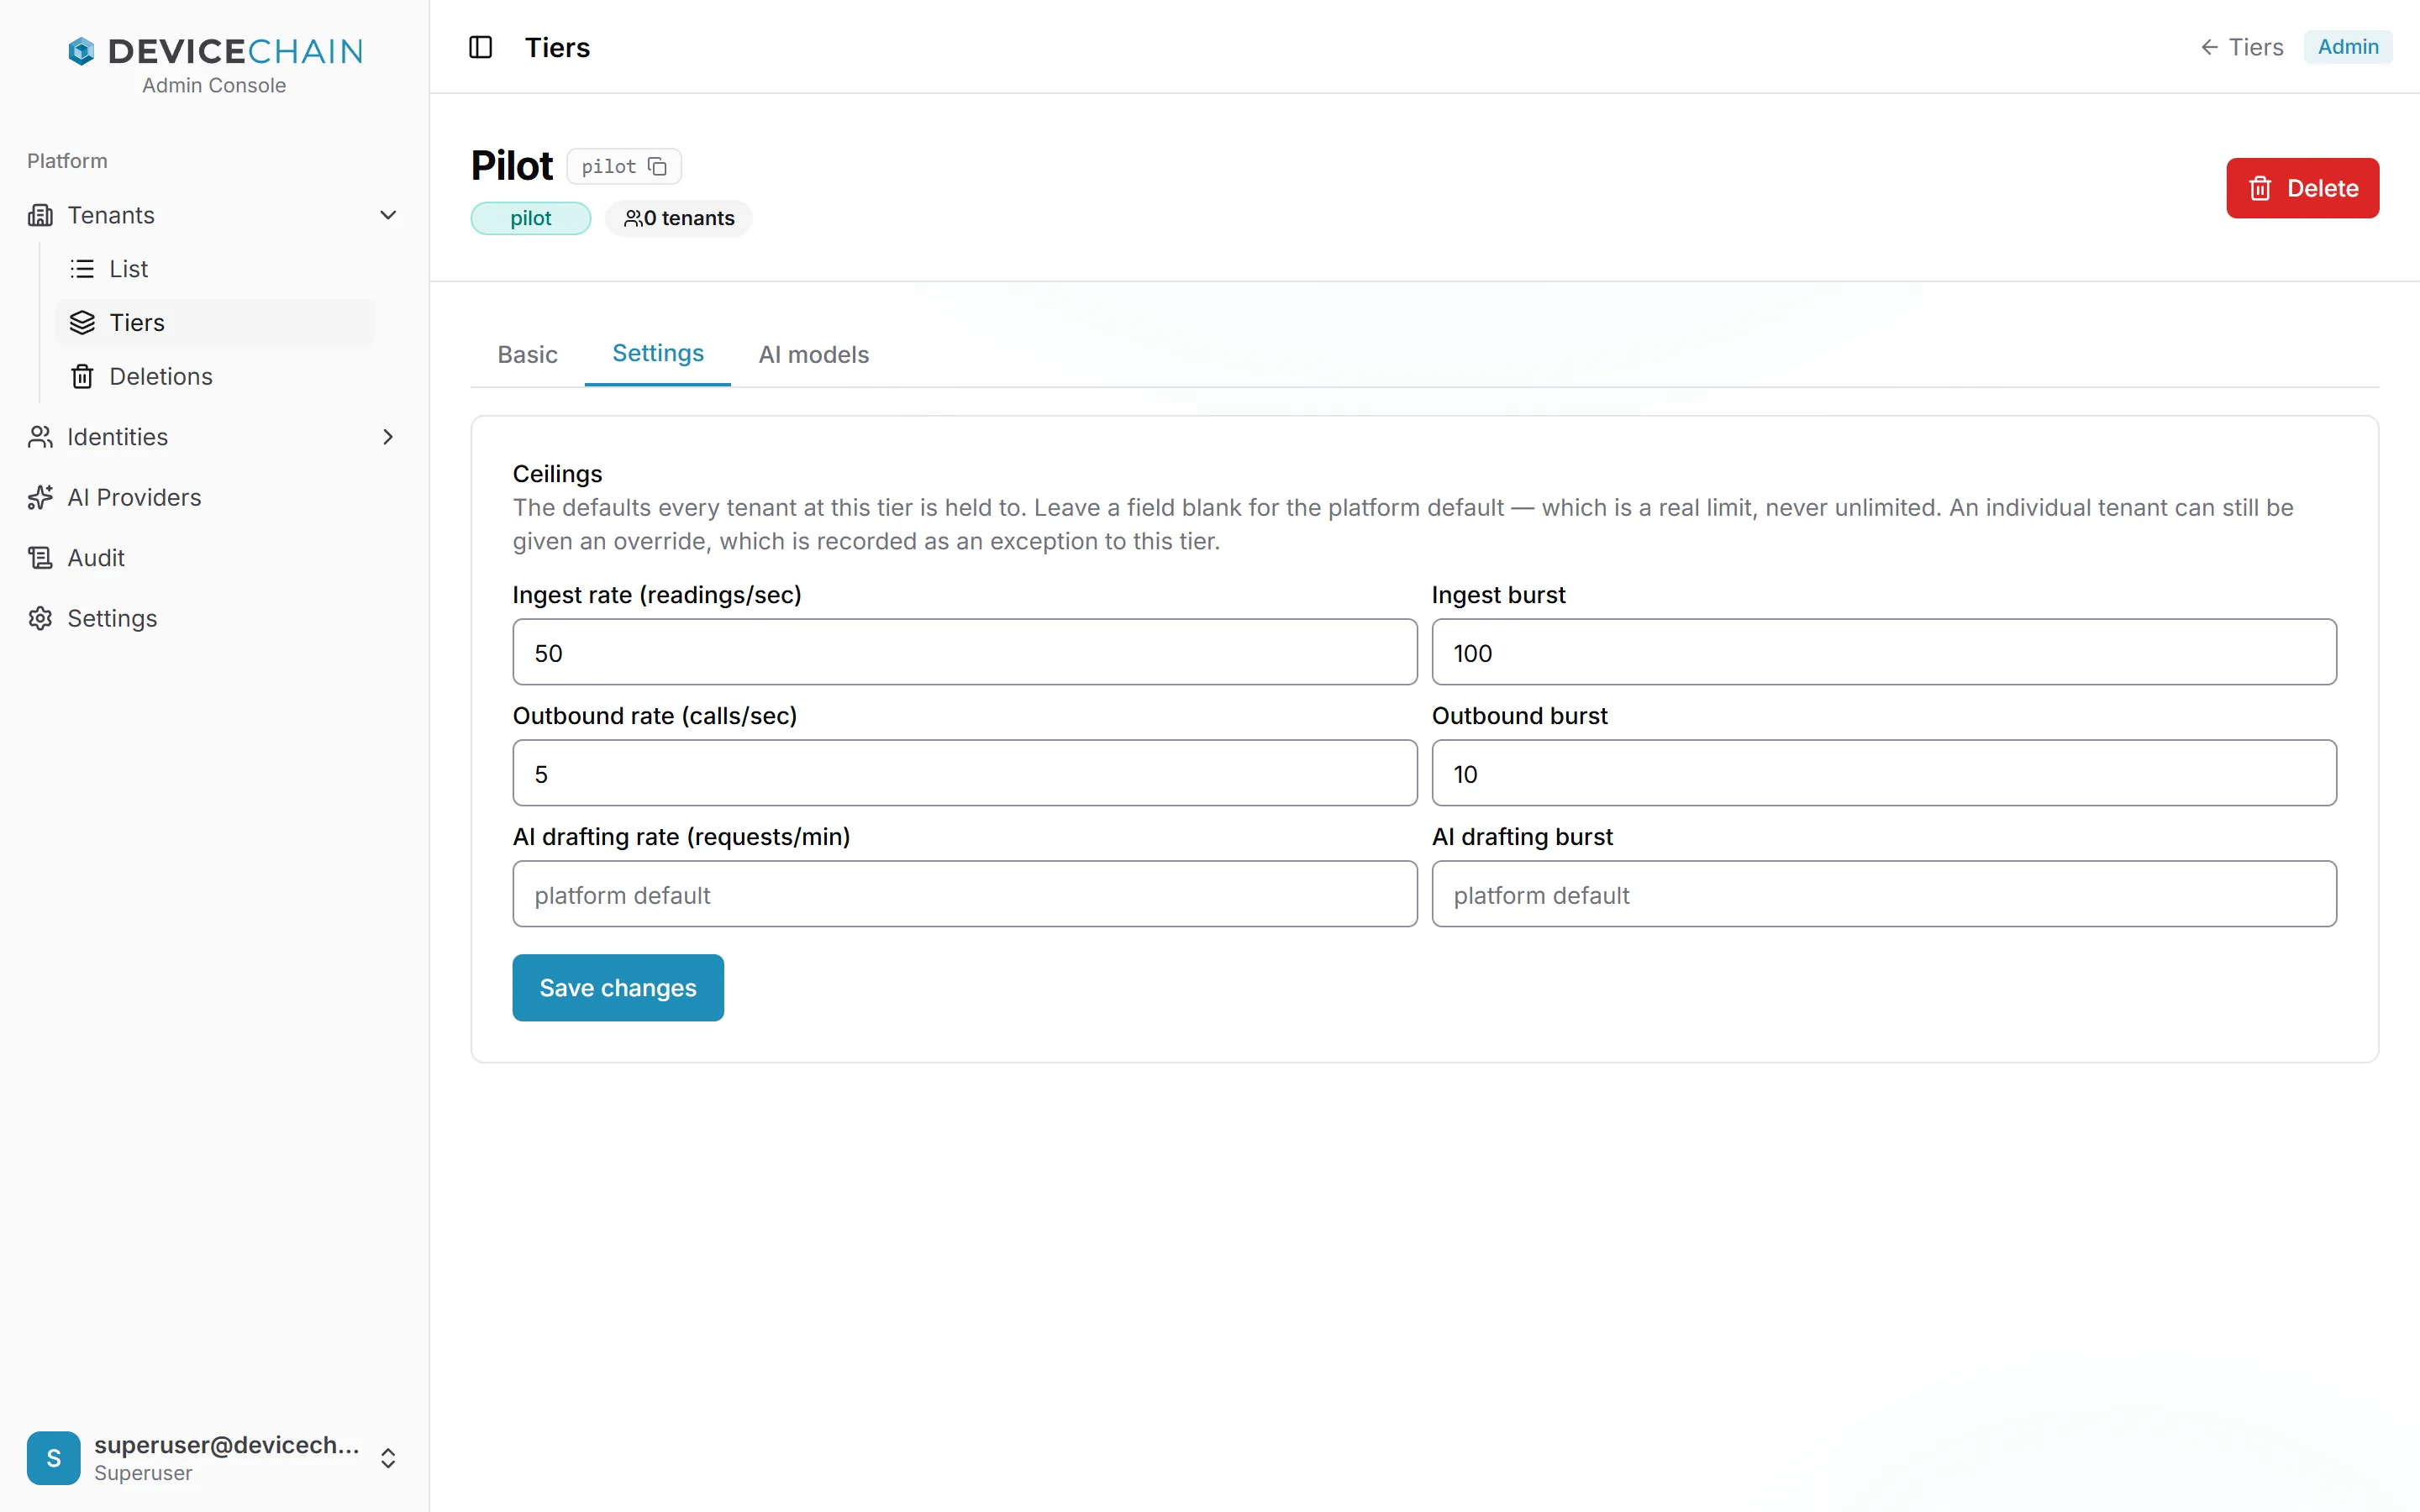Toggle the sidebar panel icon
The width and height of the screenshot is (2420, 1512).
(481, 47)
